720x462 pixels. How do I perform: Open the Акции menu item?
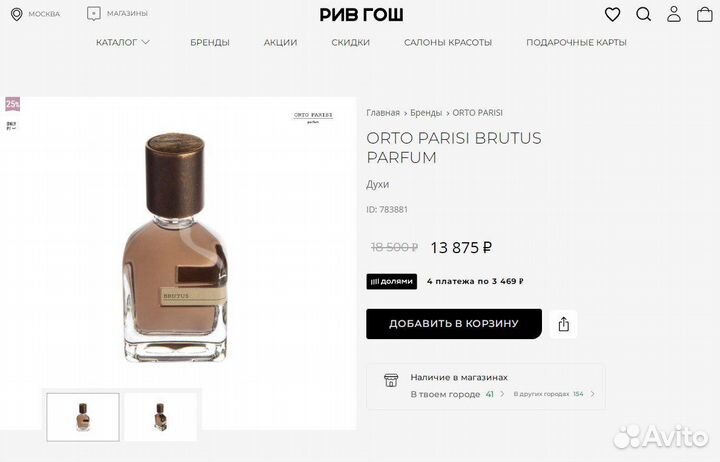click(x=280, y=42)
